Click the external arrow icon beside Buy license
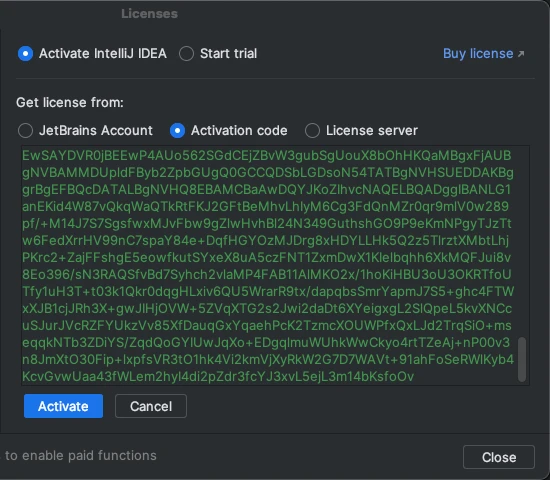This screenshot has width=550, height=480. (521, 54)
